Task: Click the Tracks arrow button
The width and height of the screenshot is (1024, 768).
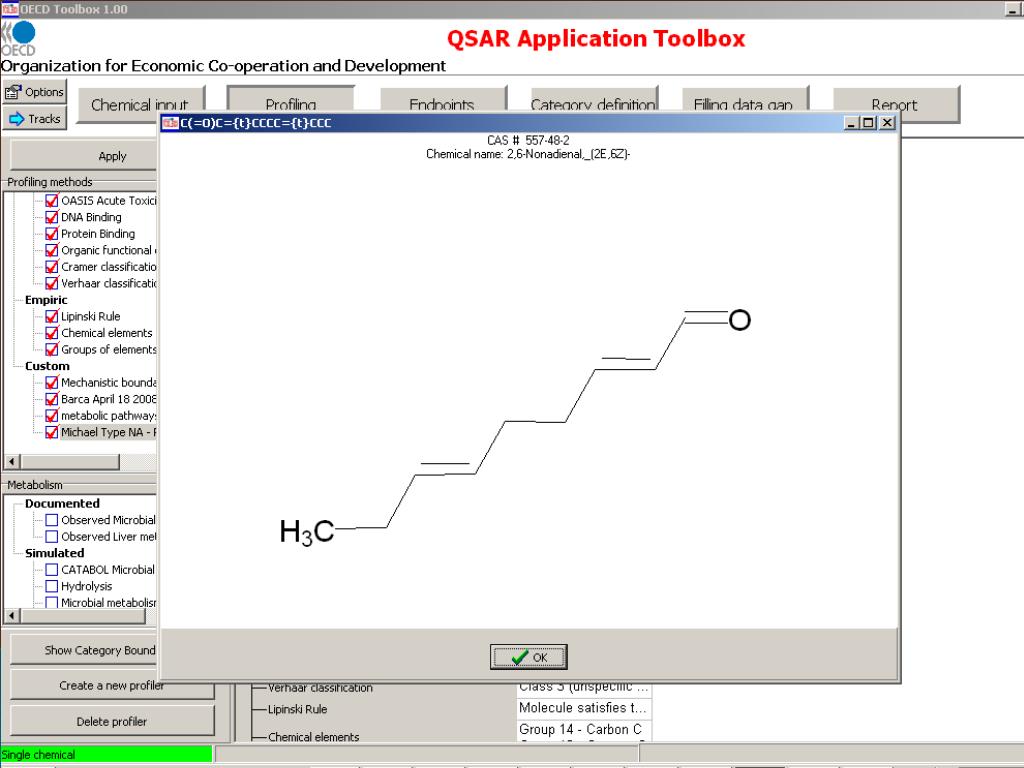Action: coord(34,119)
